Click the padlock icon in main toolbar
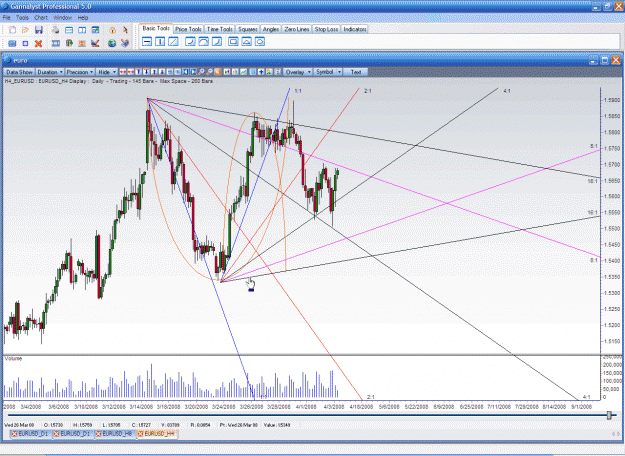The height and width of the screenshot is (456, 625). click(x=112, y=30)
